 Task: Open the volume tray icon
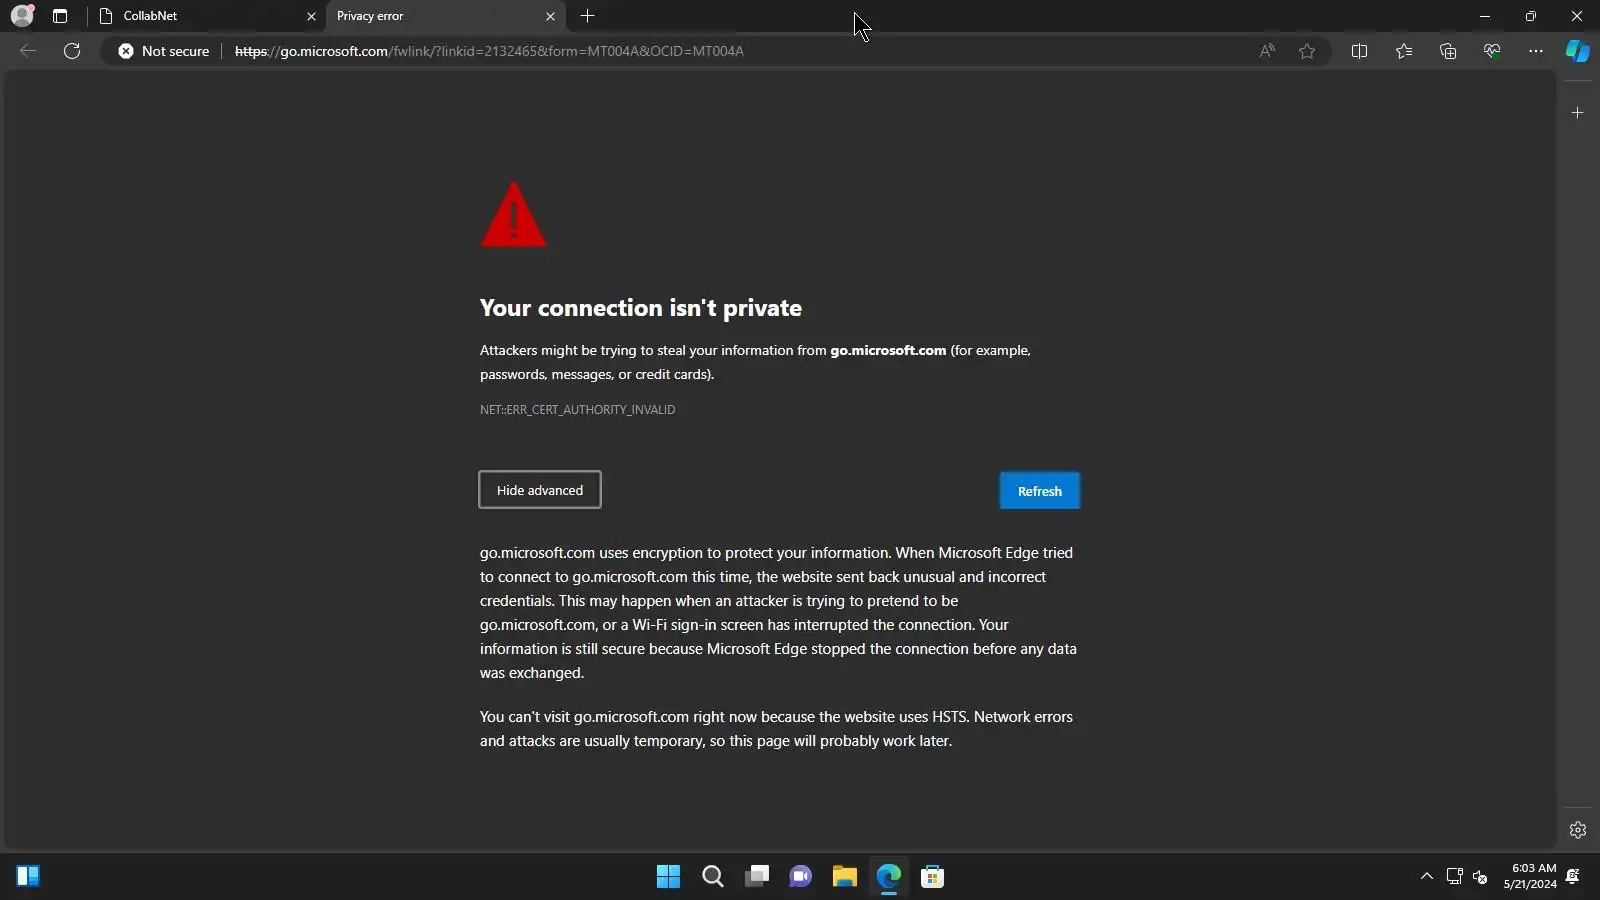click(1480, 877)
